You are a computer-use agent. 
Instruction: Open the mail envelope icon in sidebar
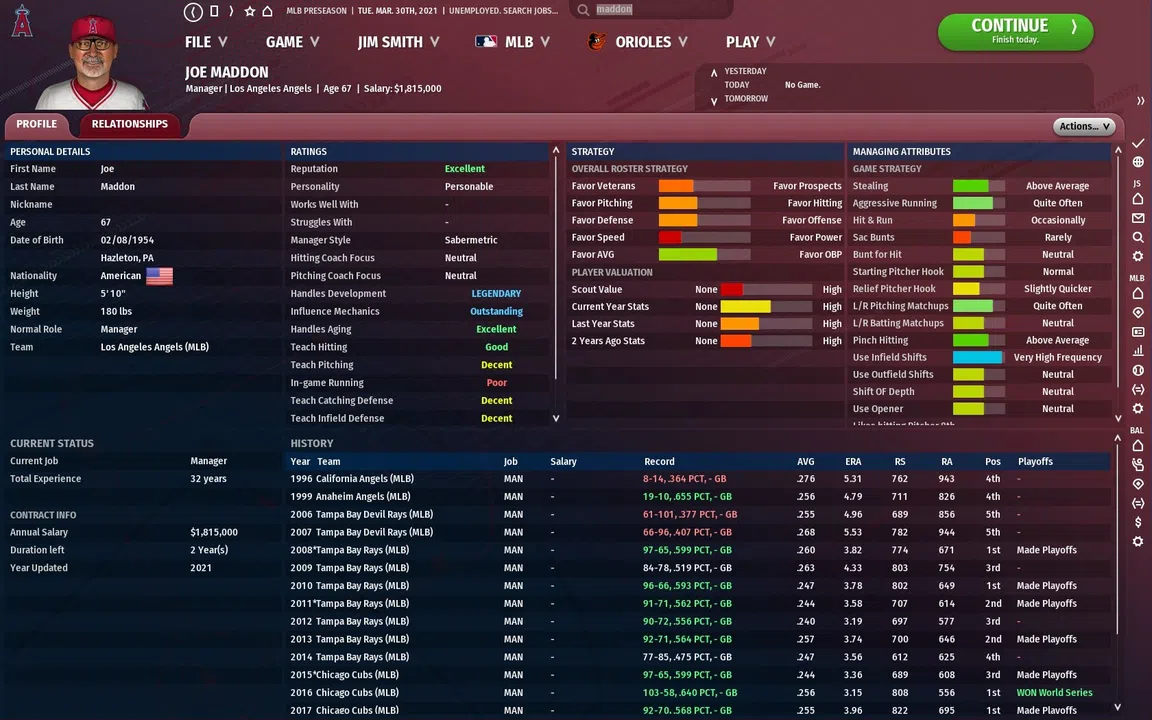tap(1137, 218)
